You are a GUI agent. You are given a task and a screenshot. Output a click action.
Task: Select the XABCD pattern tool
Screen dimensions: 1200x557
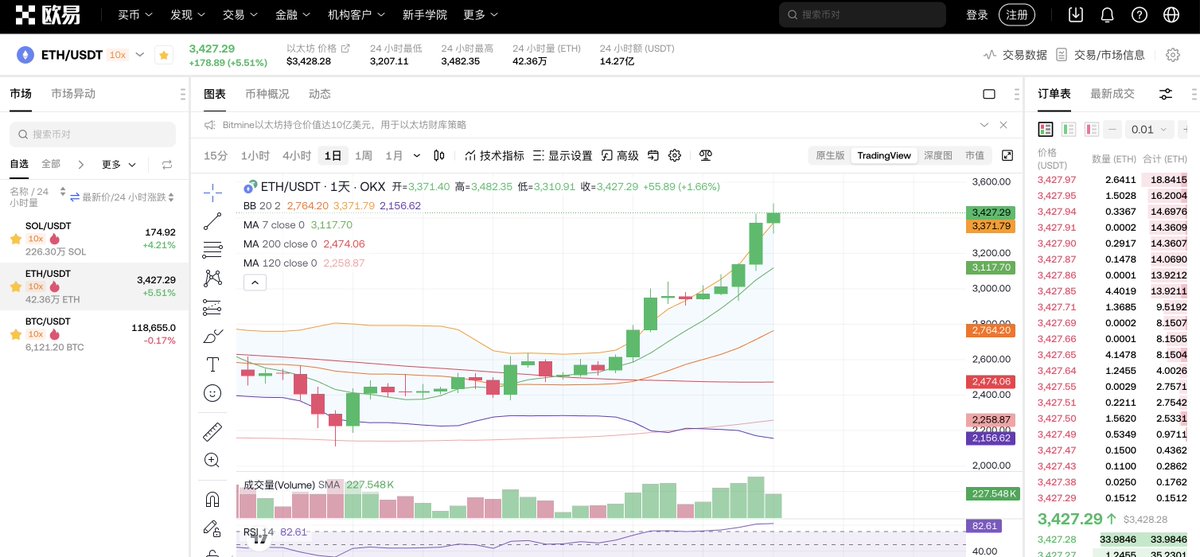pos(212,278)
